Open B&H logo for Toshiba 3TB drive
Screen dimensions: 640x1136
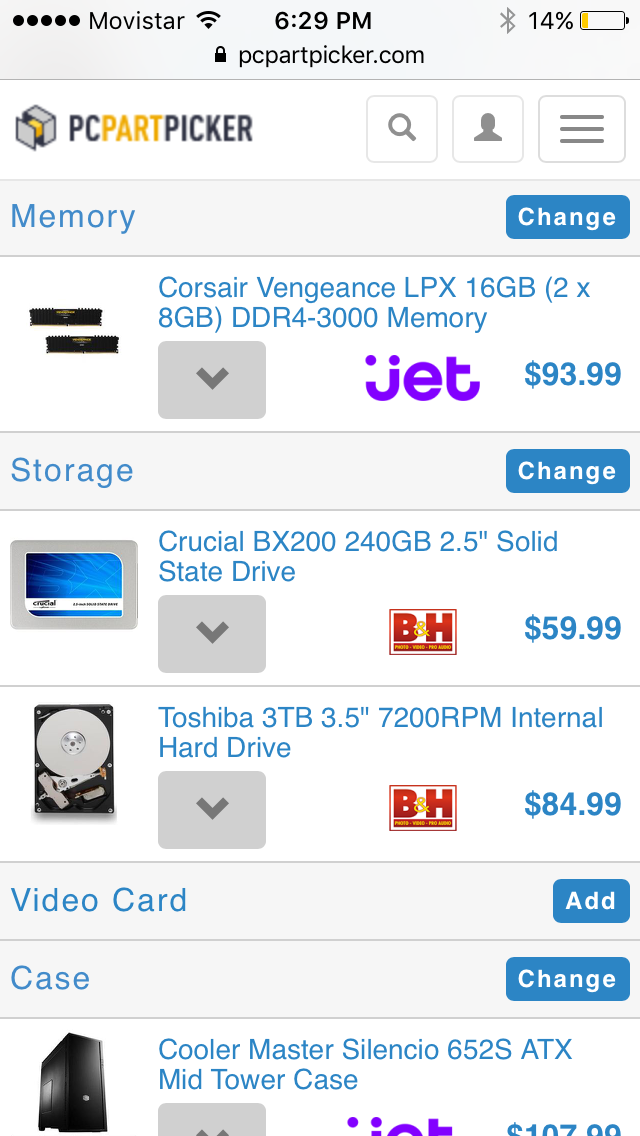tap(423, 808)
